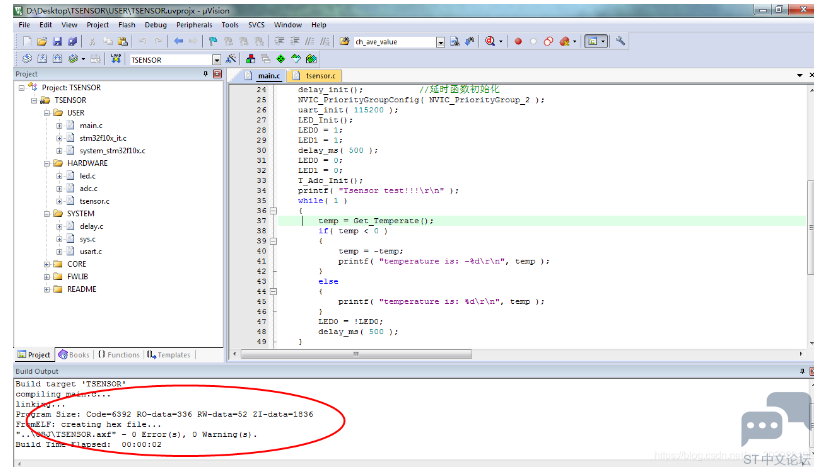The width and height of the screenshot is (820, 475).
Task: Start debug session magnifier icon
Action: tap(490, 41)
